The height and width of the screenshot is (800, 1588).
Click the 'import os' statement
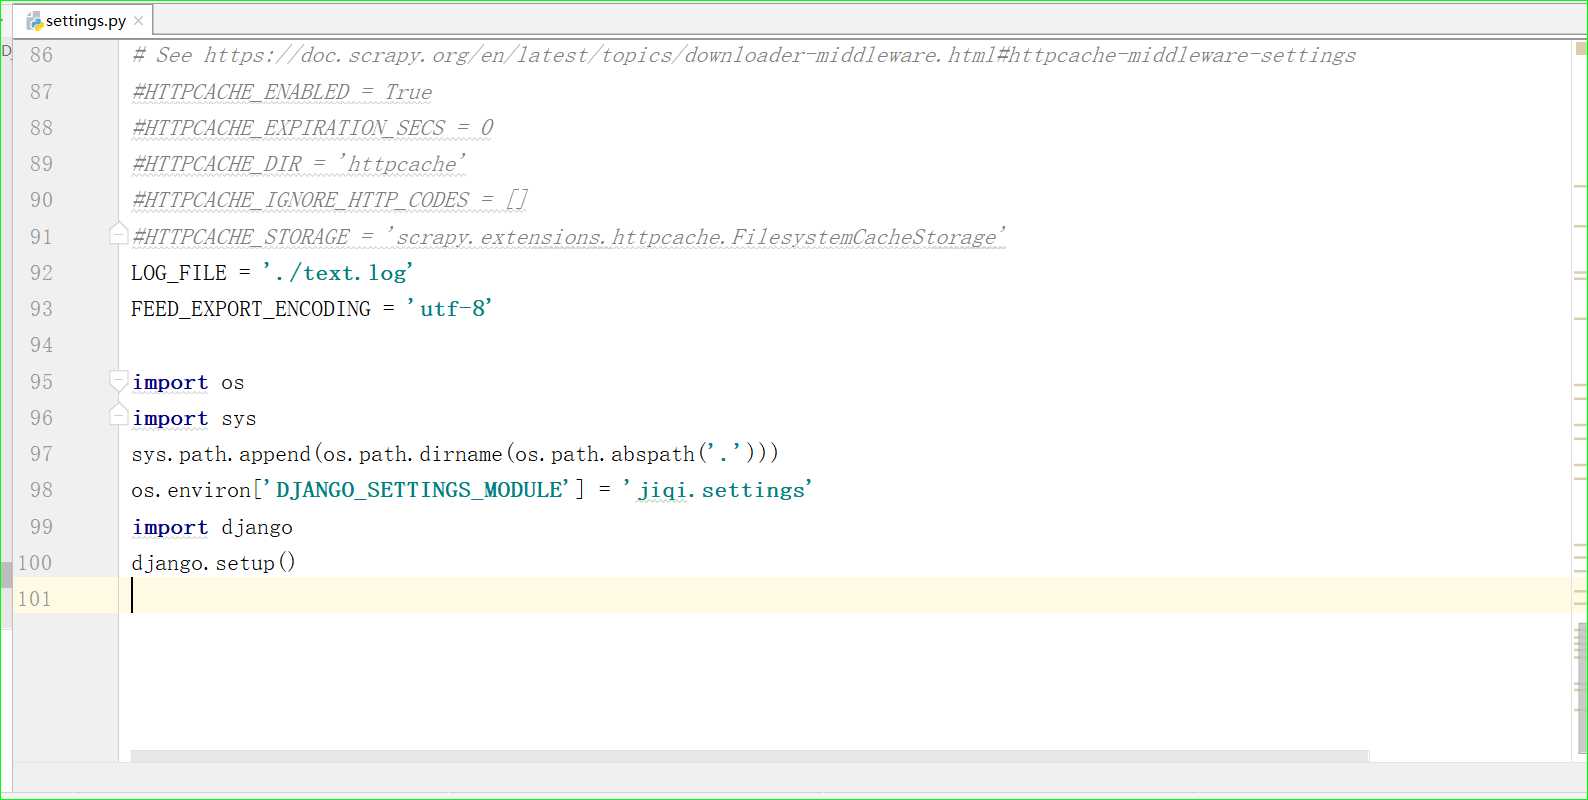(188, 382)
